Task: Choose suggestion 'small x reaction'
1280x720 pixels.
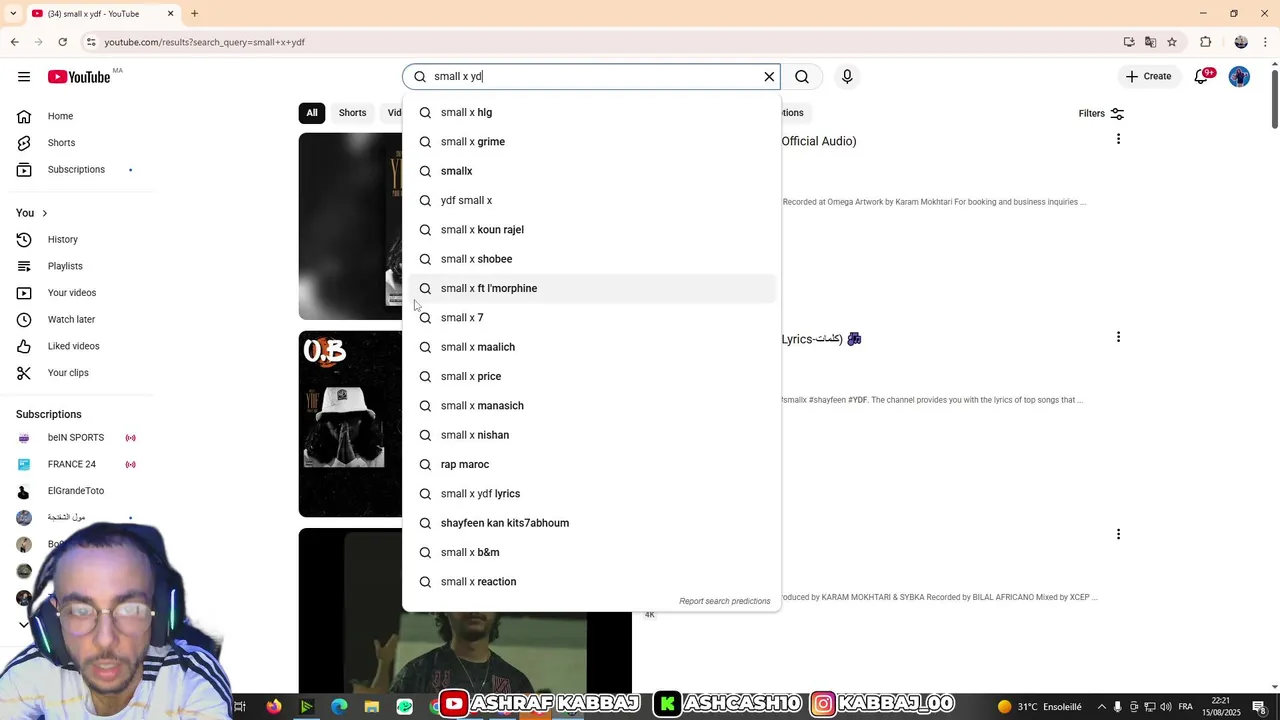Action: tap(592, 582)
